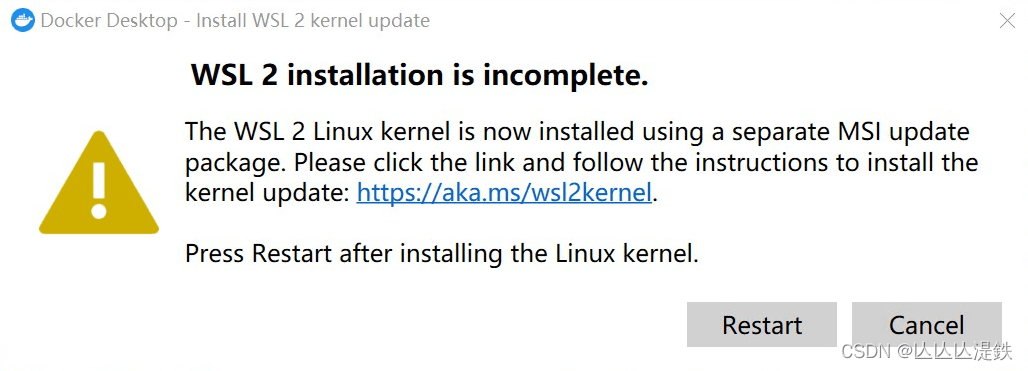
Task: Close the dialog using the X button
Action: 1008,20
